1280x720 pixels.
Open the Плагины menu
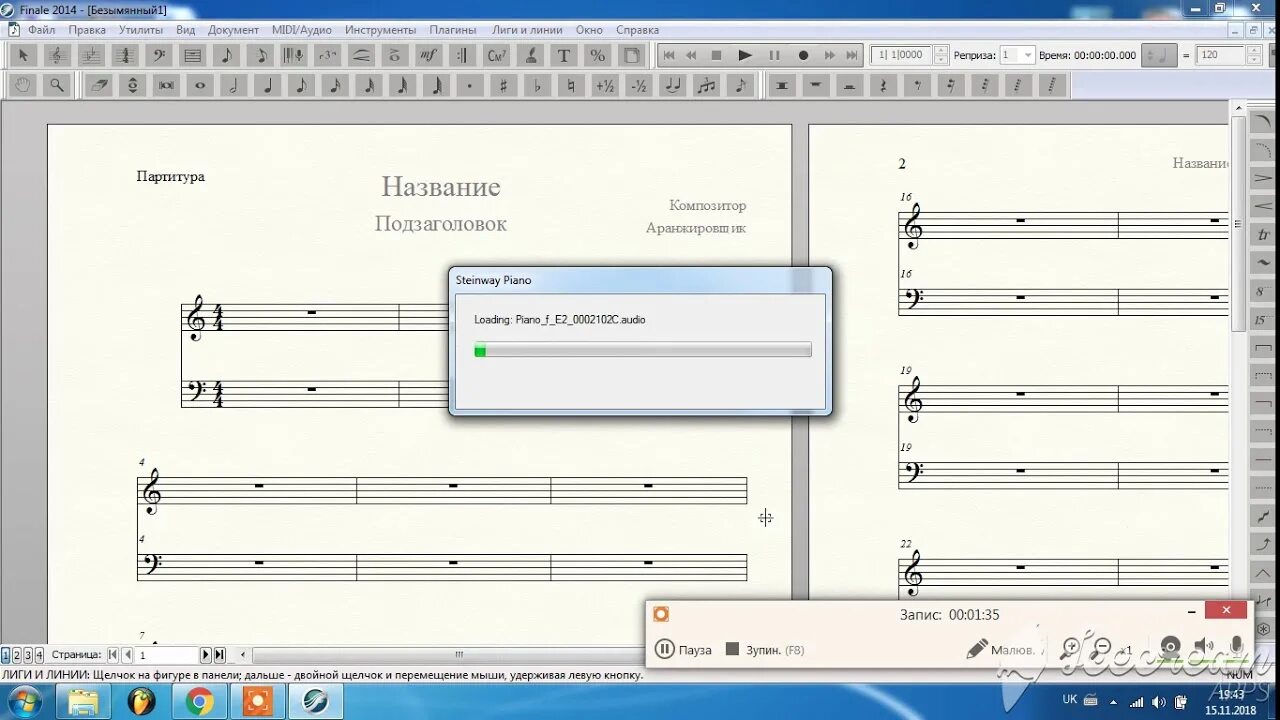click(452, 30)
